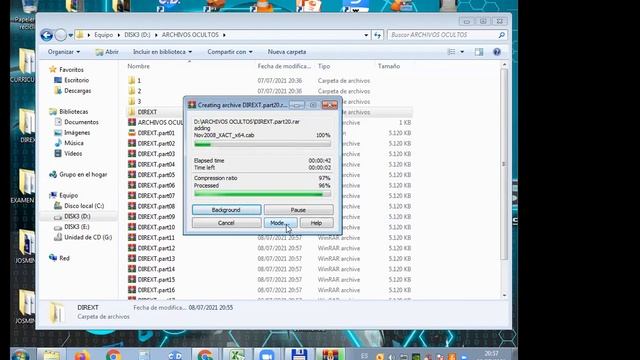Viewport: 640px width, 360px height.
Task: Click the Red network icon in the sidebar
Action: click(x=53, y=258)
